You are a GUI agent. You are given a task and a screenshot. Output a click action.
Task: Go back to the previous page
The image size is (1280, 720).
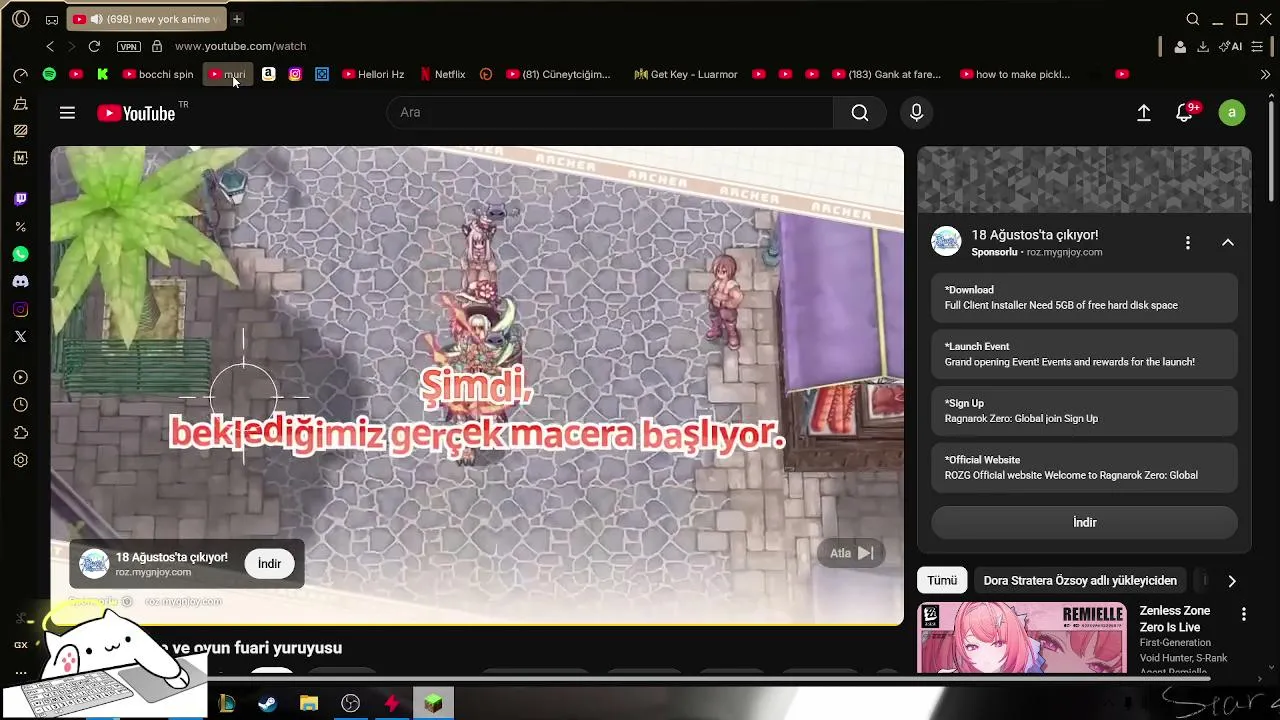(50, 46)
